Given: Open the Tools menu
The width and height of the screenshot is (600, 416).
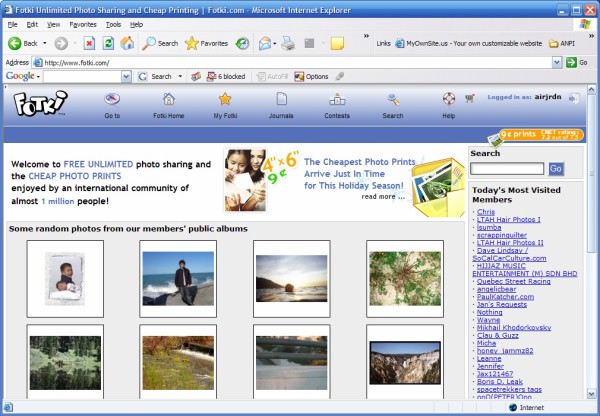Looking at the screenshot, I should pos(113,24).
